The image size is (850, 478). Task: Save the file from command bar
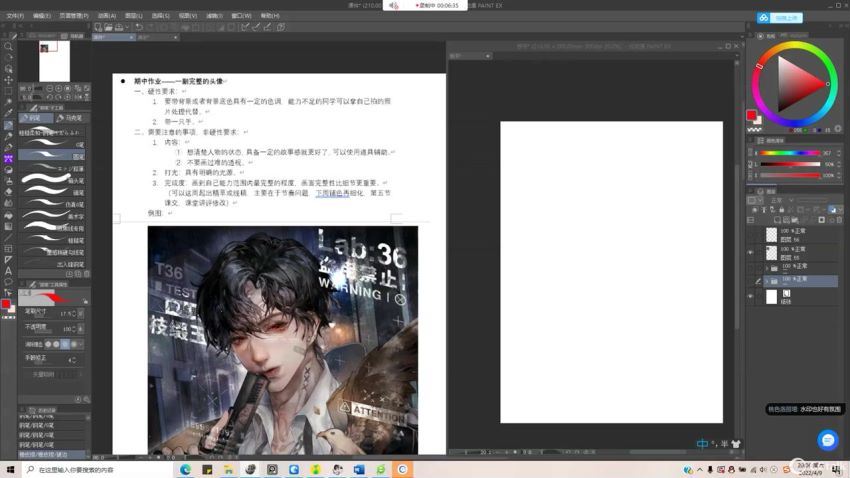(x=119, y=27)
